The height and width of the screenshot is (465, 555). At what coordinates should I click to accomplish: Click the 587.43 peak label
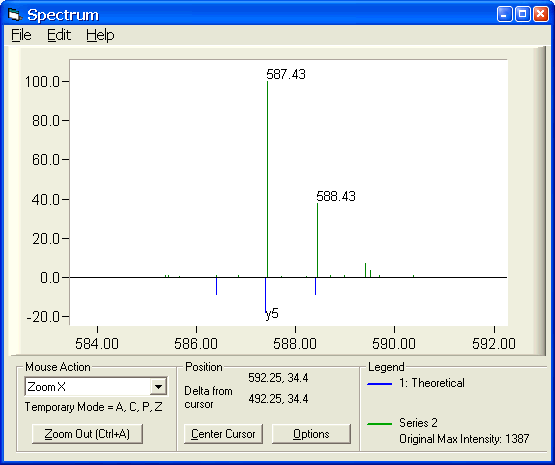(286, 74)
